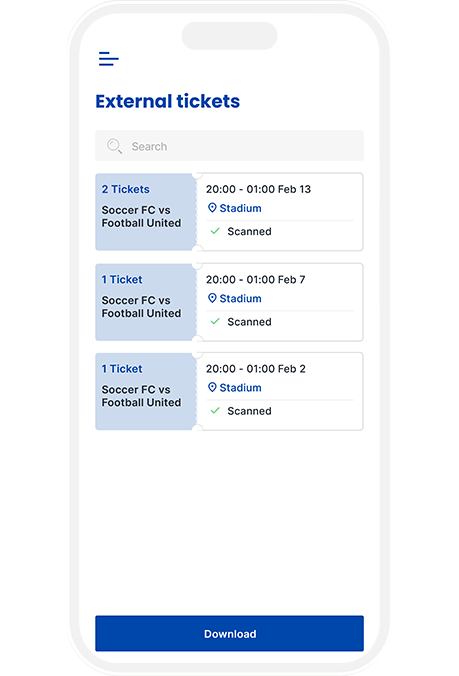Tap the location pin for Feb 2 ticket
This screenshot has width=459, height=676.
point(212,387)
